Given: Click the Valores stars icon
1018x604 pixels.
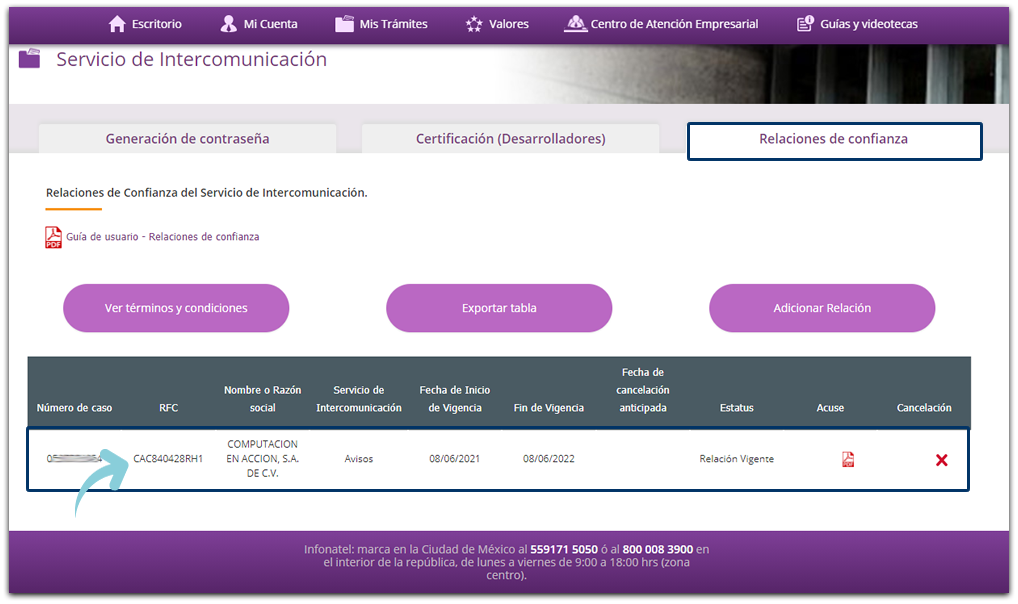Looking at the screenshot, I should click(x=474, y=24).
